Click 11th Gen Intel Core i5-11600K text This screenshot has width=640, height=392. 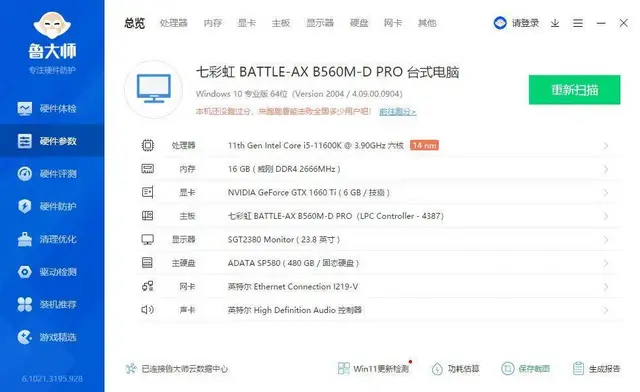(x=316, y=145)
